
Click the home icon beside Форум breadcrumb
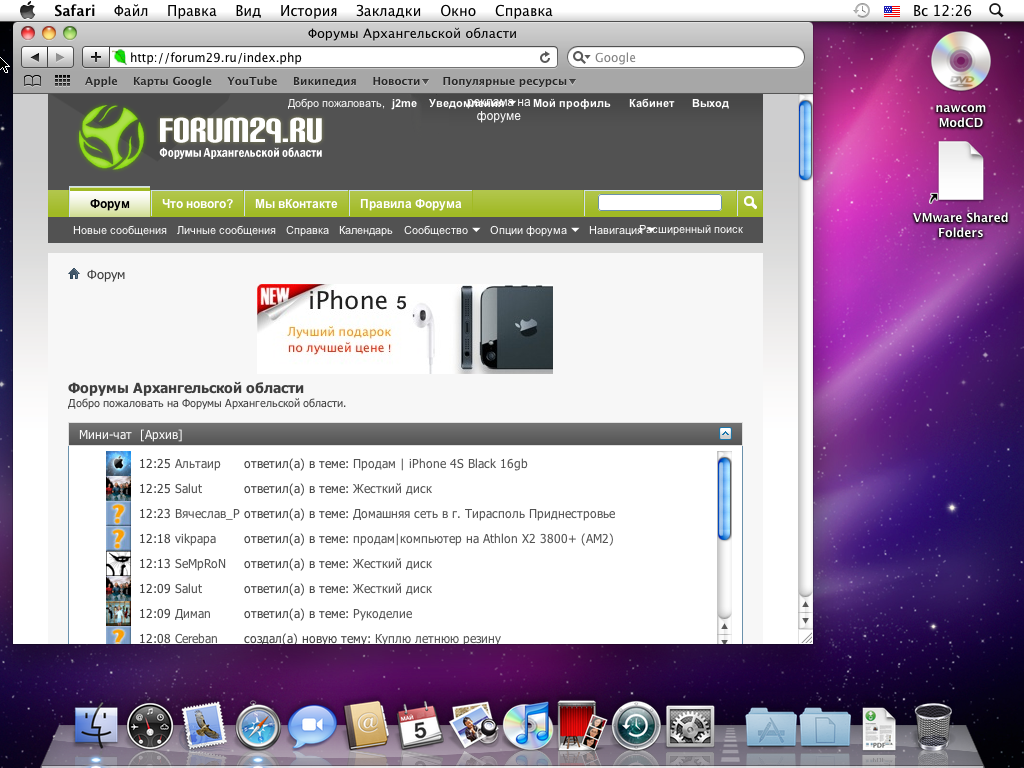tap(74, 274)
